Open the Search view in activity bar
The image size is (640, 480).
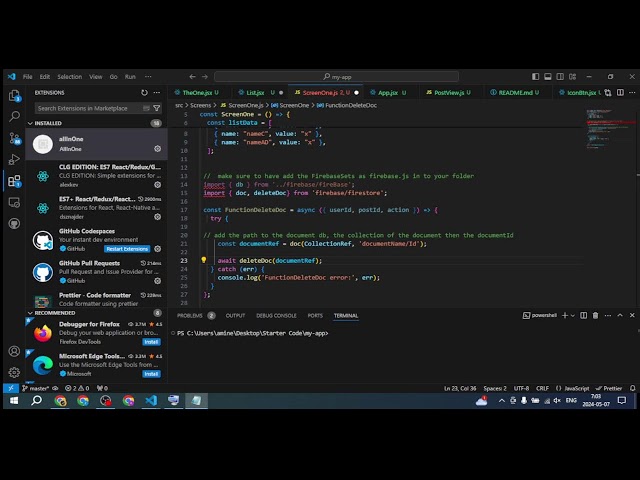click(14, 117)
